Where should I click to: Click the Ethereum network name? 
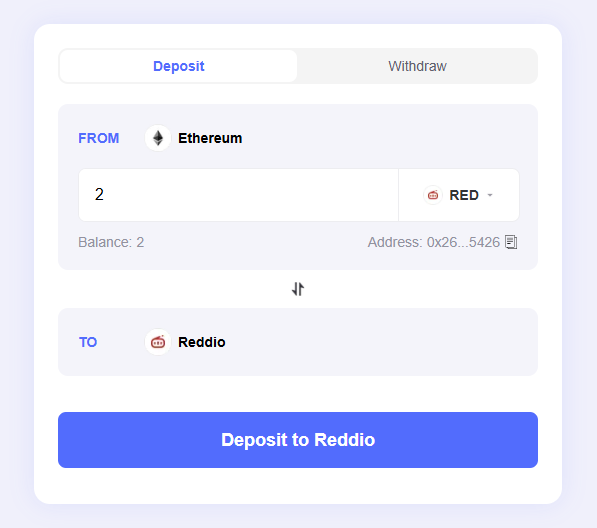[210, 138]
